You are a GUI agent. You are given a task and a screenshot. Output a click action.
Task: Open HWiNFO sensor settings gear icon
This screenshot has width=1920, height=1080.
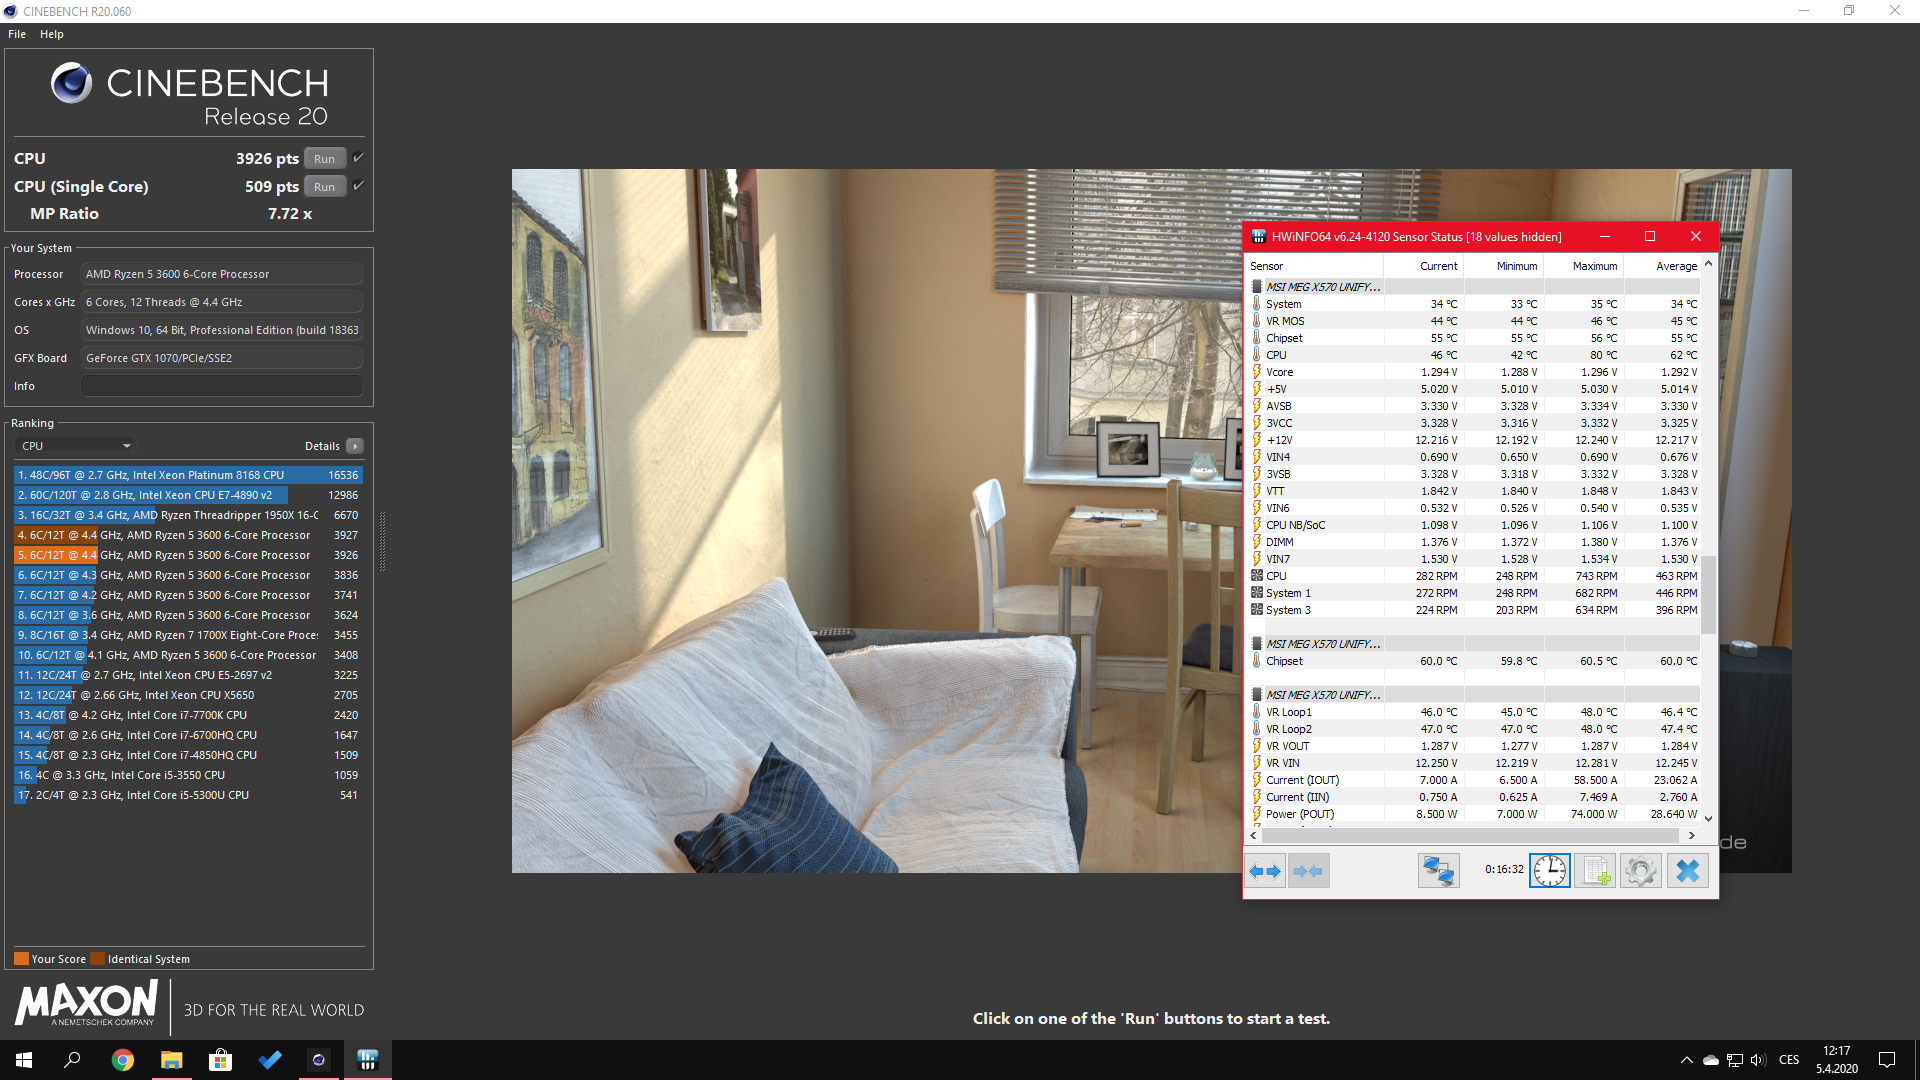1641,871
